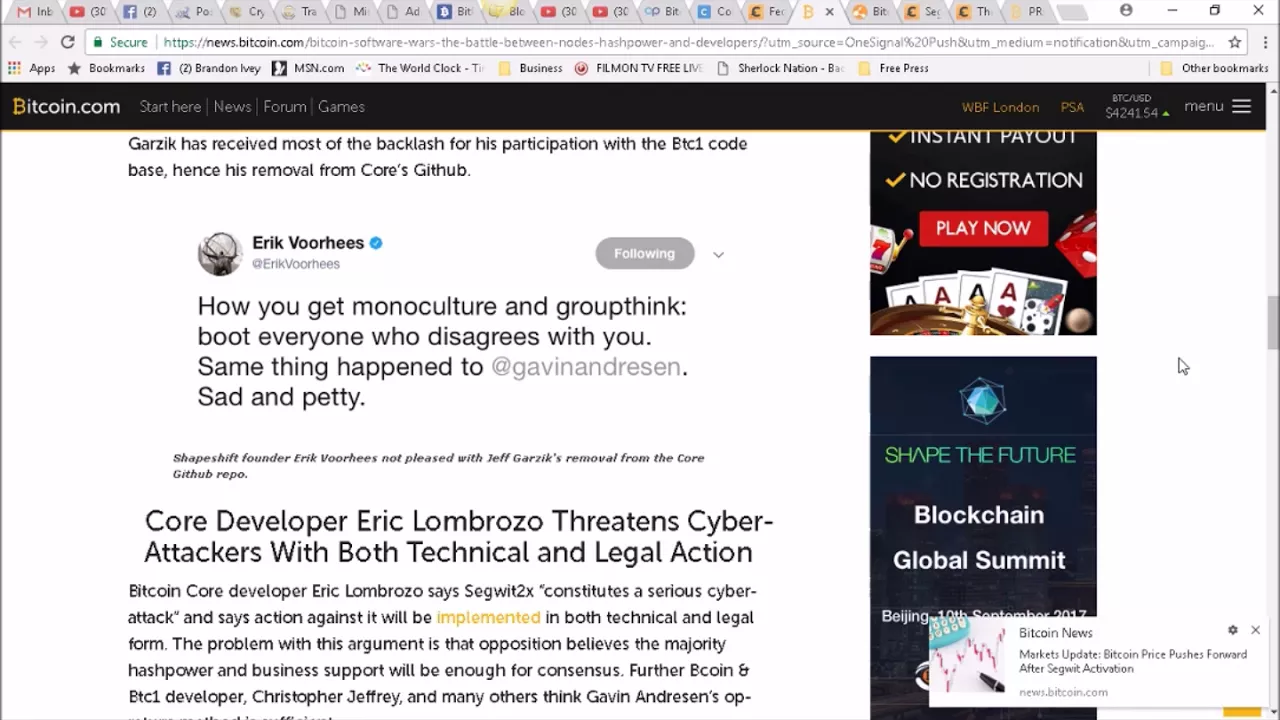This screenshot has height=720, width=1280.
Task: Open the Apps shortcut in bookmarks bar
Action: (x=32, y=68)
